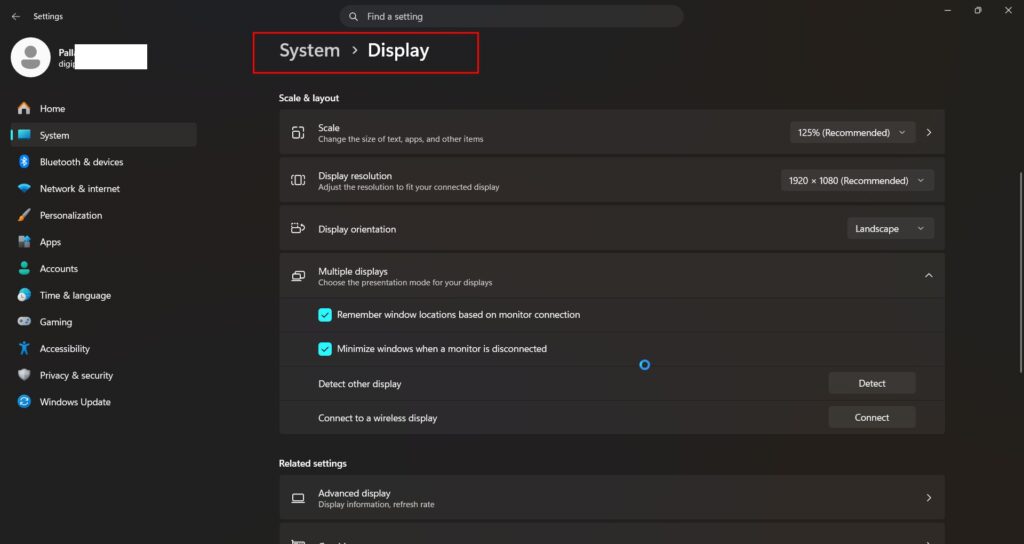Open Gaming settings
Image resolution: width=1024 pixels, height=544 pixels.
(x=103, y=322)
